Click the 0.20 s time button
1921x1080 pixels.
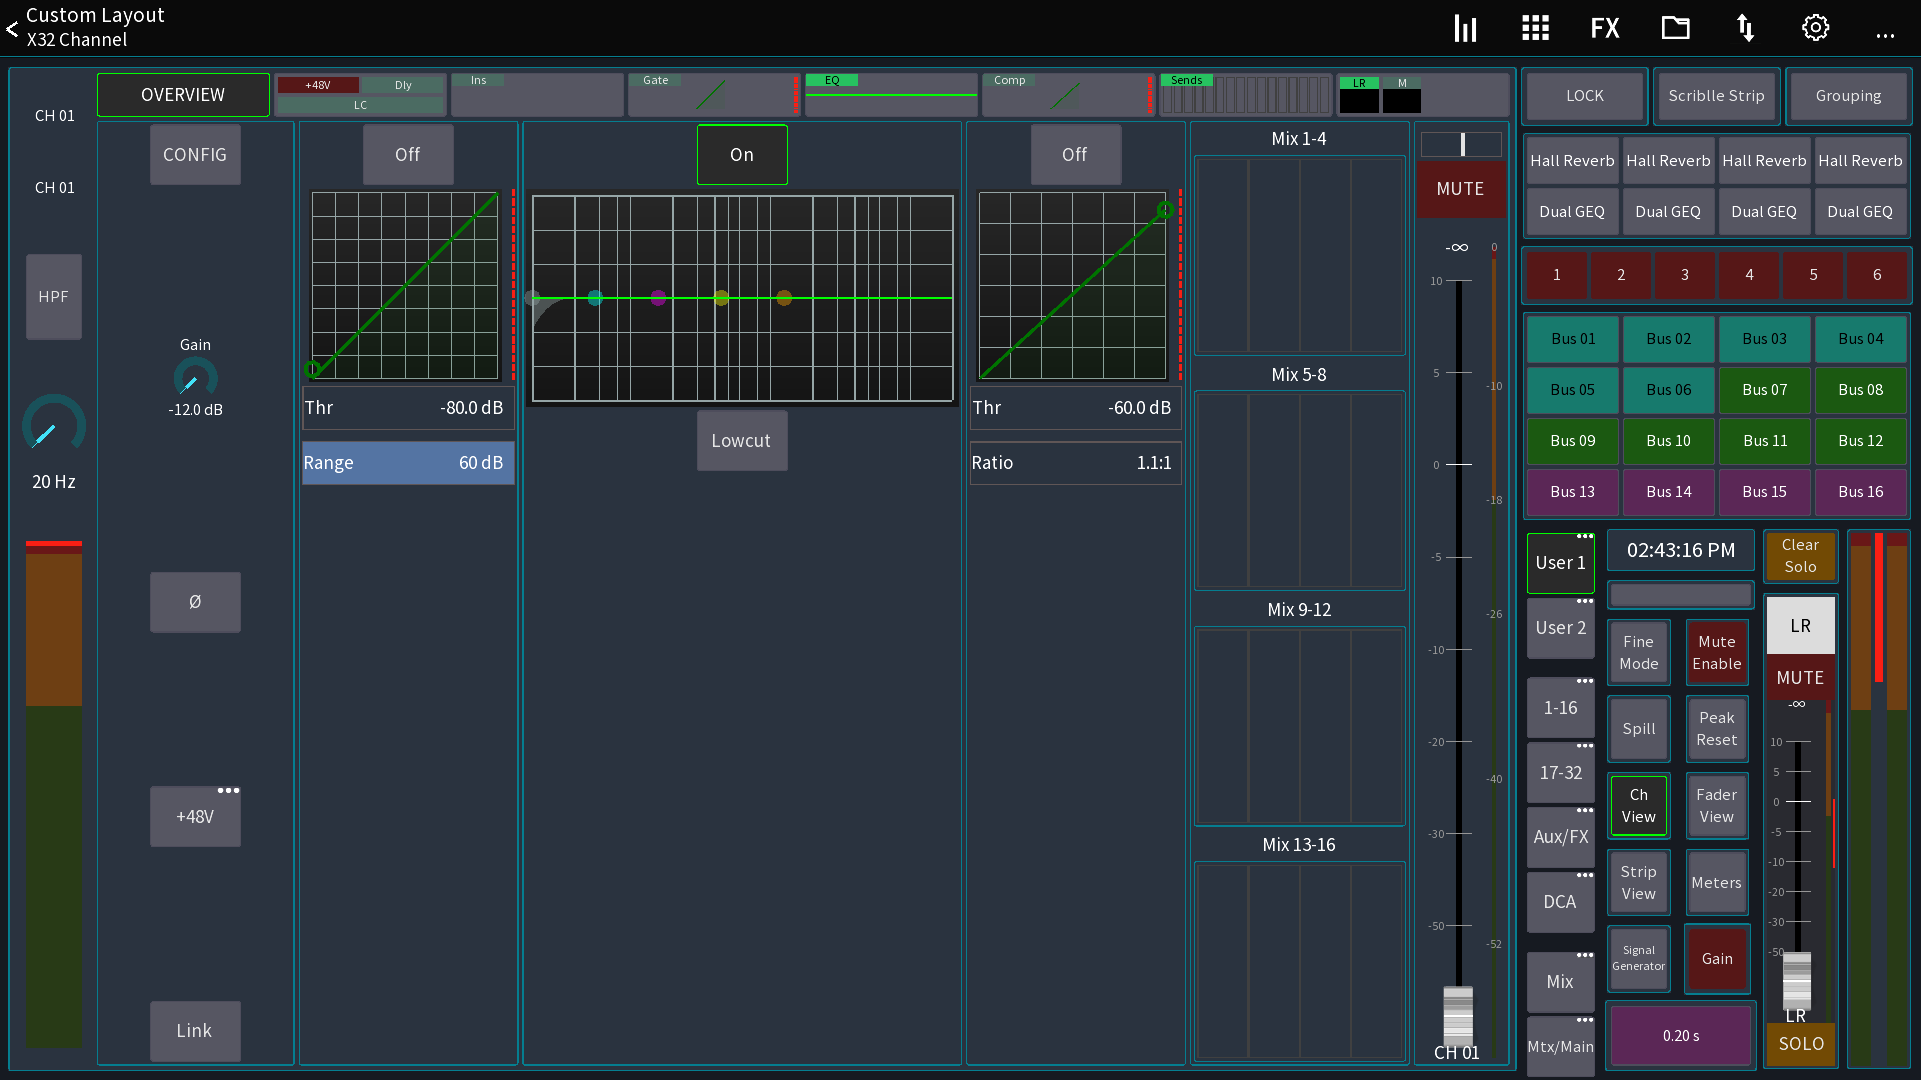1681,1036
